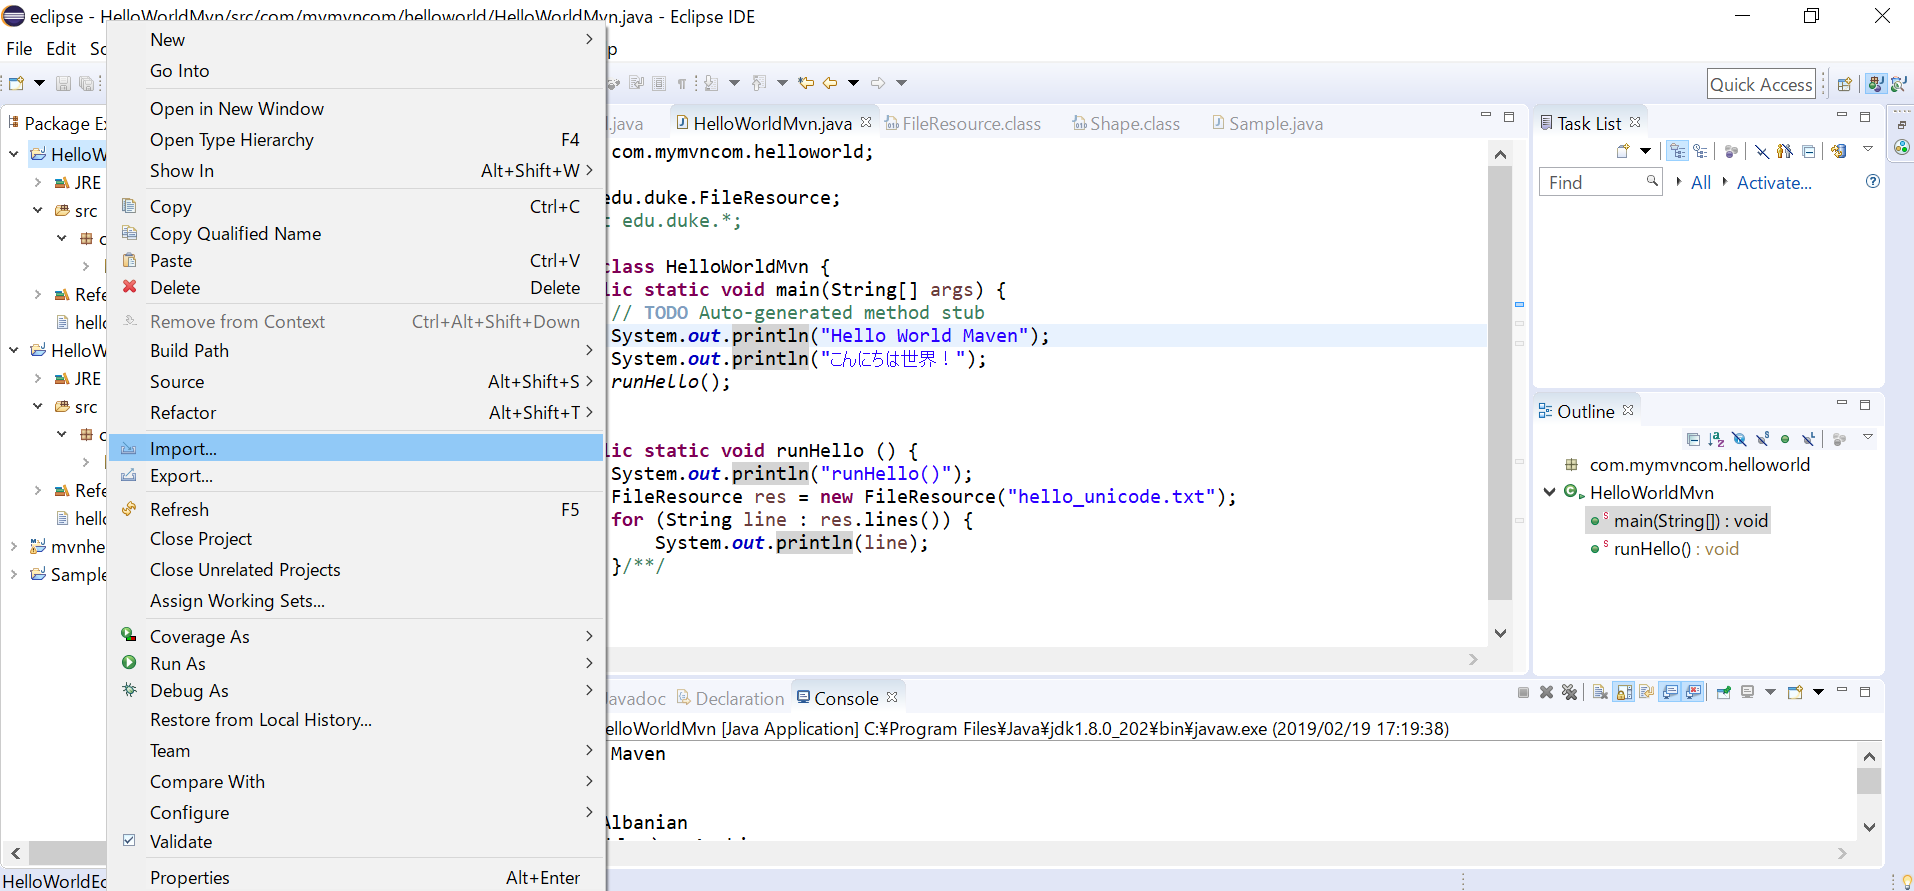
Task: Click the Word Wrap icon in the Console toolbar
Action: tap(1647, 692)
